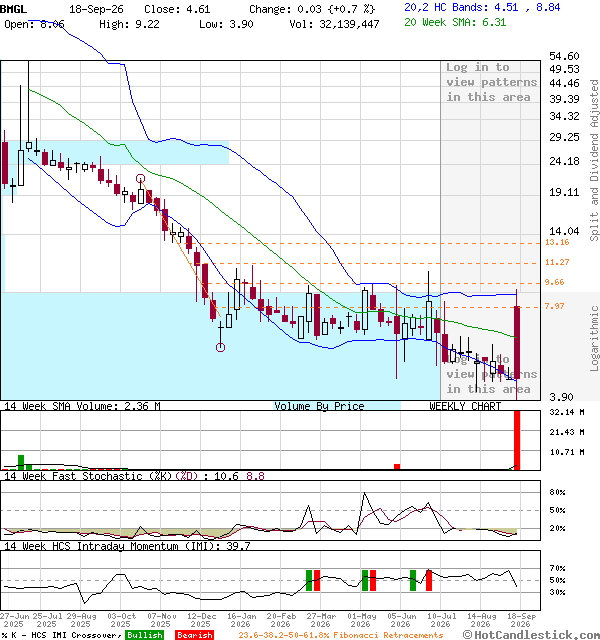Click the green Bullish legend badge
Image resolution: width=600 pixels, height=640 pixels.
(x=144, y=635)
